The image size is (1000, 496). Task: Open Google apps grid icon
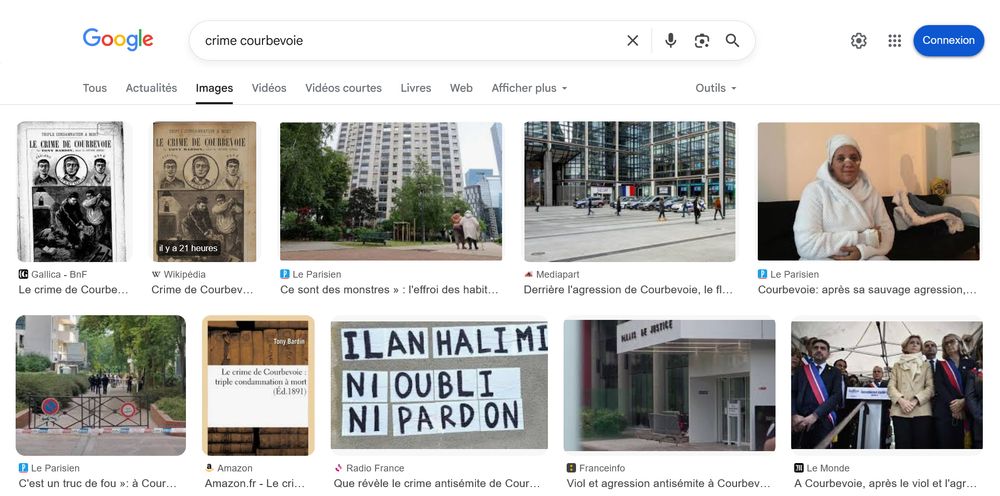895,41
